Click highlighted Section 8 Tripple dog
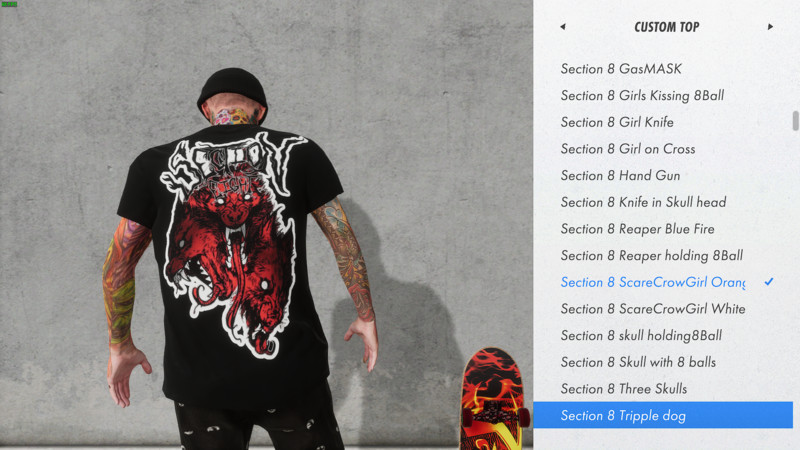This screenshot has height=450, width=800. pos(663,415)
